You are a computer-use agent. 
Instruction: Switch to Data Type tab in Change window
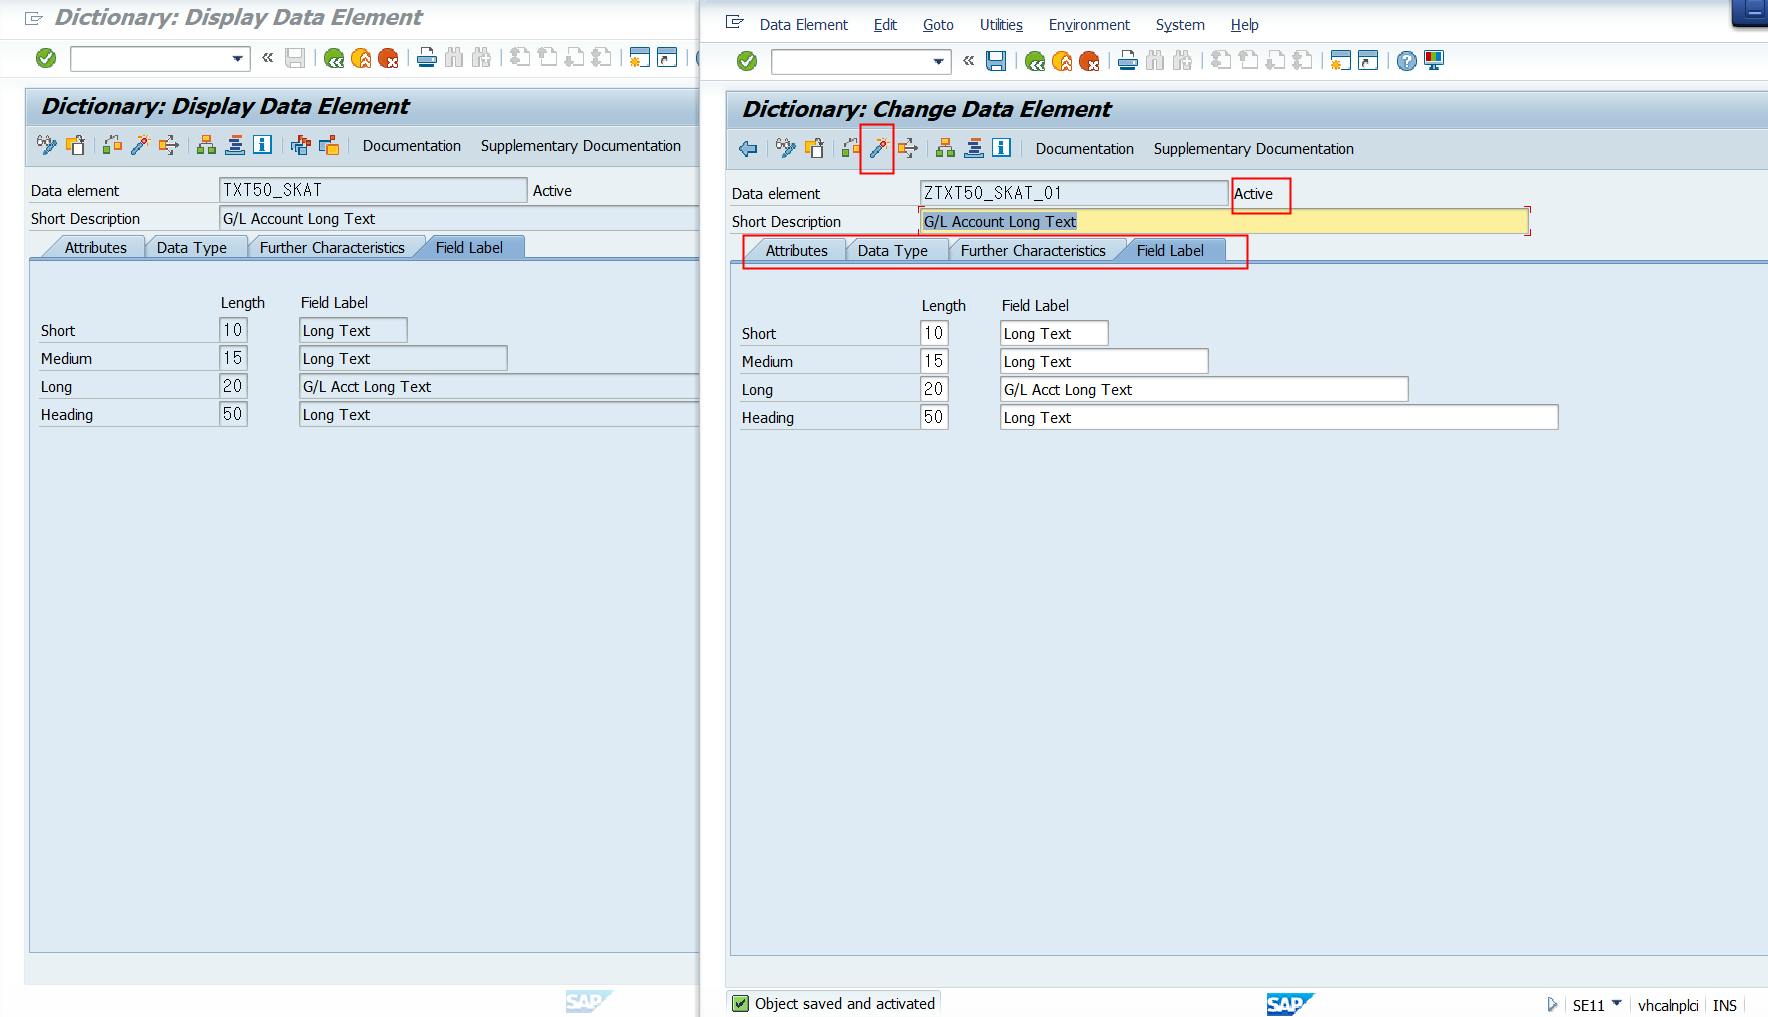pos(892,251)
